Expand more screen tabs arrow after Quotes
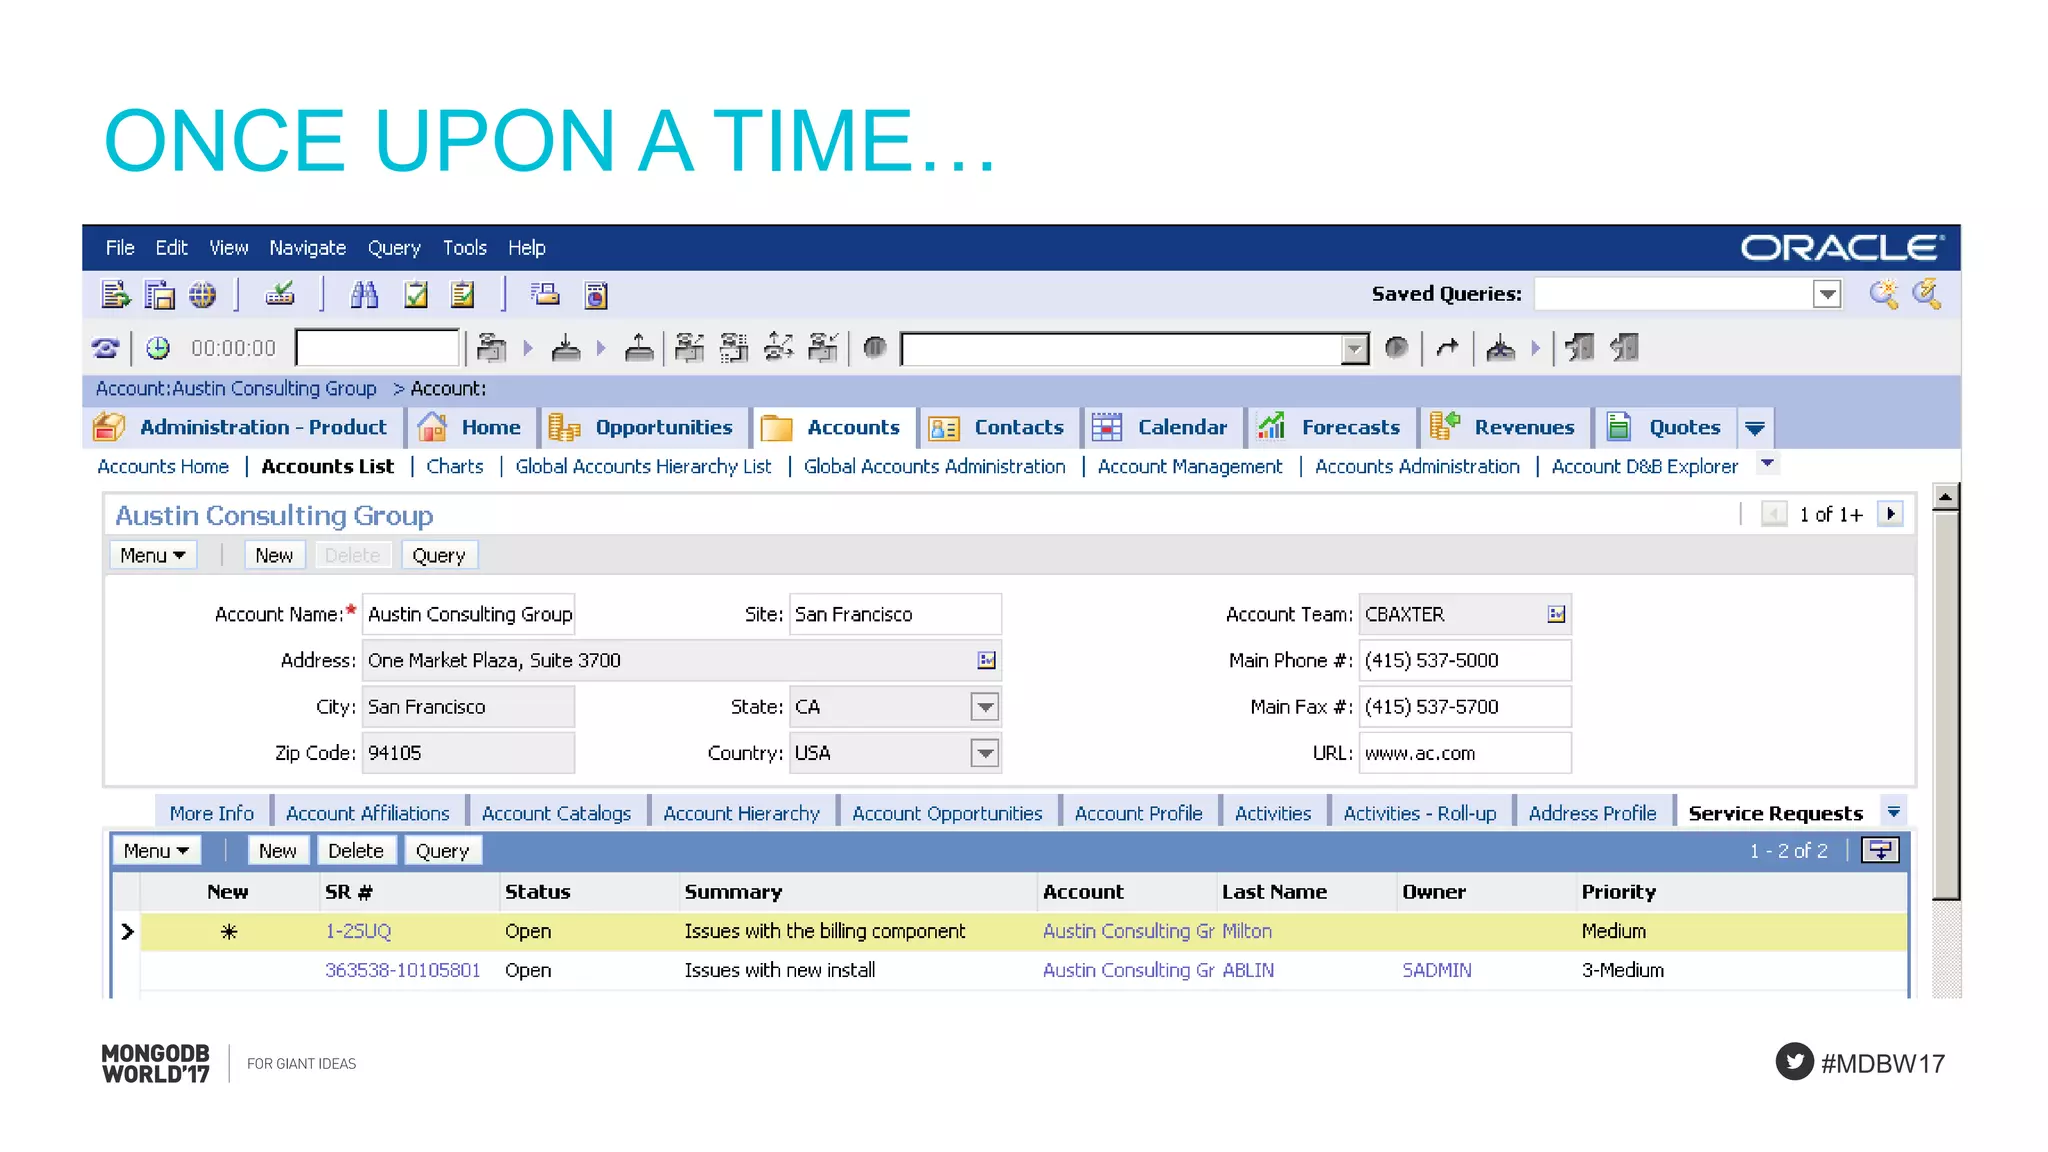Viewport: 2048px width, 1152px height. pyautogui.click(x=1755, y=428)
